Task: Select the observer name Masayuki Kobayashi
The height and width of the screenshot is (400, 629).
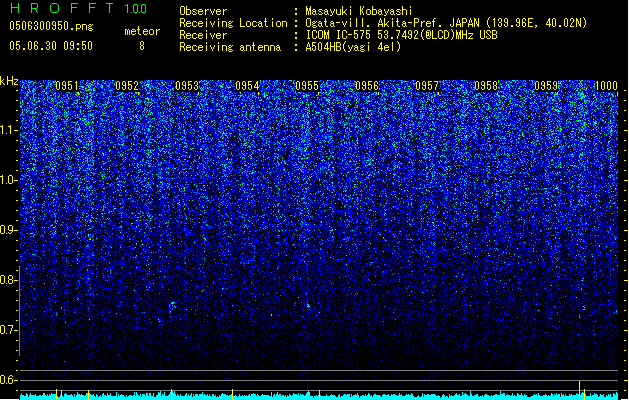Action: pos(359,11)
